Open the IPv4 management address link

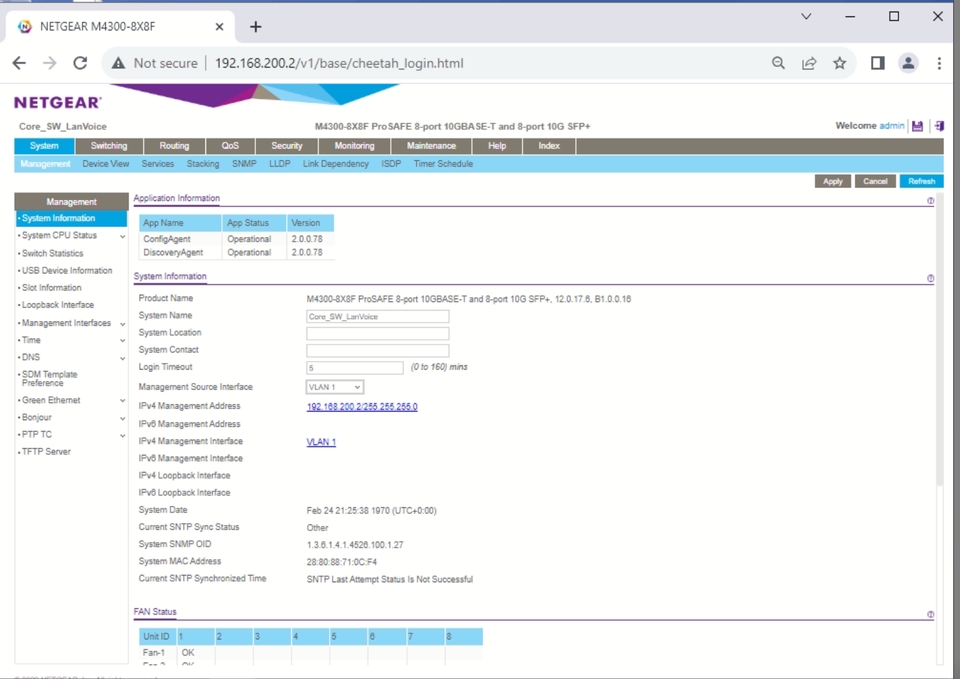point(362,407)
